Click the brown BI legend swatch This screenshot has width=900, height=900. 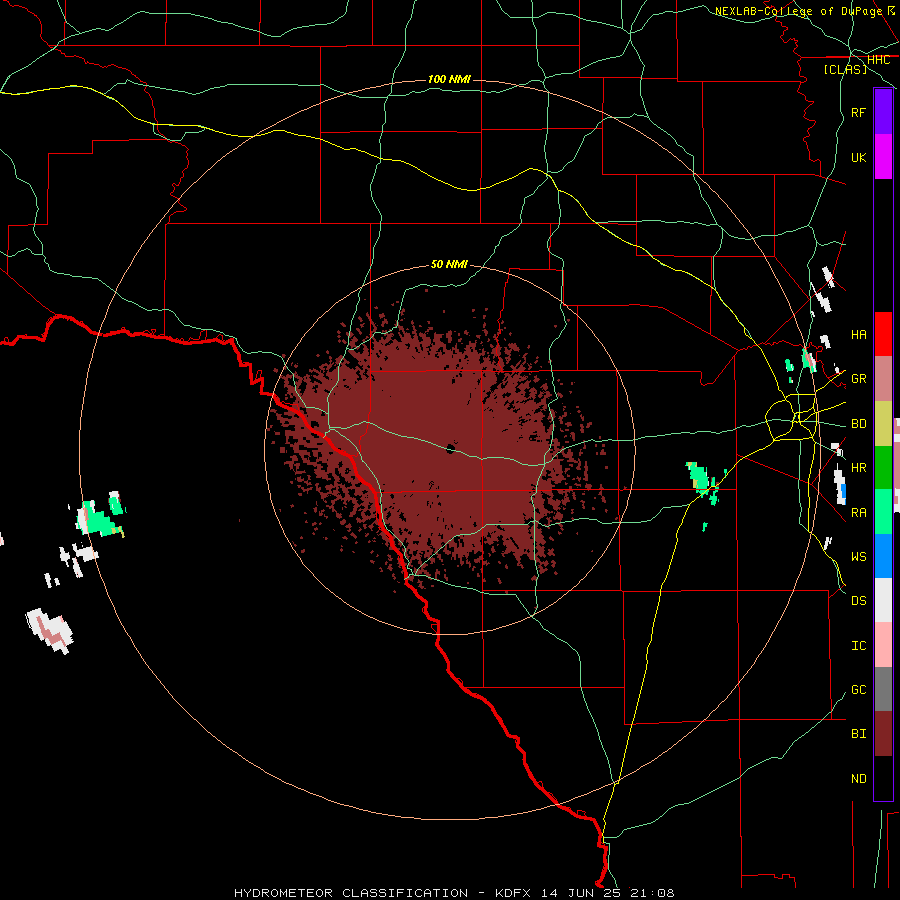pos(883,734)
